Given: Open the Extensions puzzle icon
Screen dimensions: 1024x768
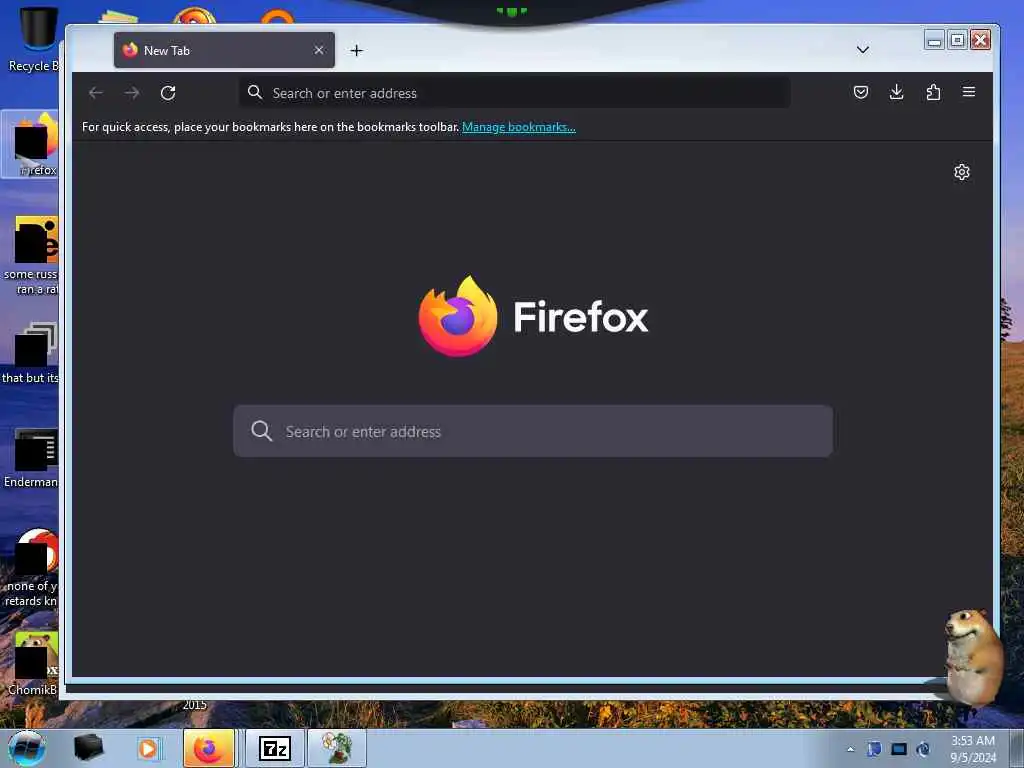Looking at the screenshot, I should click(x=933, y=92).
